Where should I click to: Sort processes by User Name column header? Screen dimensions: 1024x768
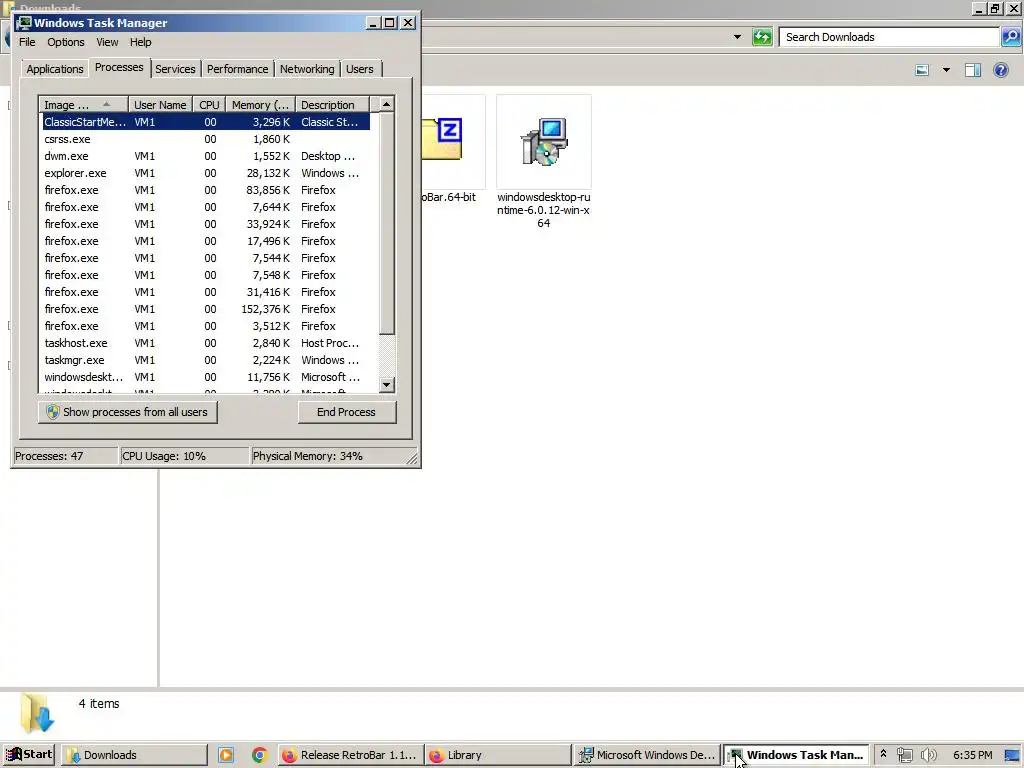click(160, 104)
